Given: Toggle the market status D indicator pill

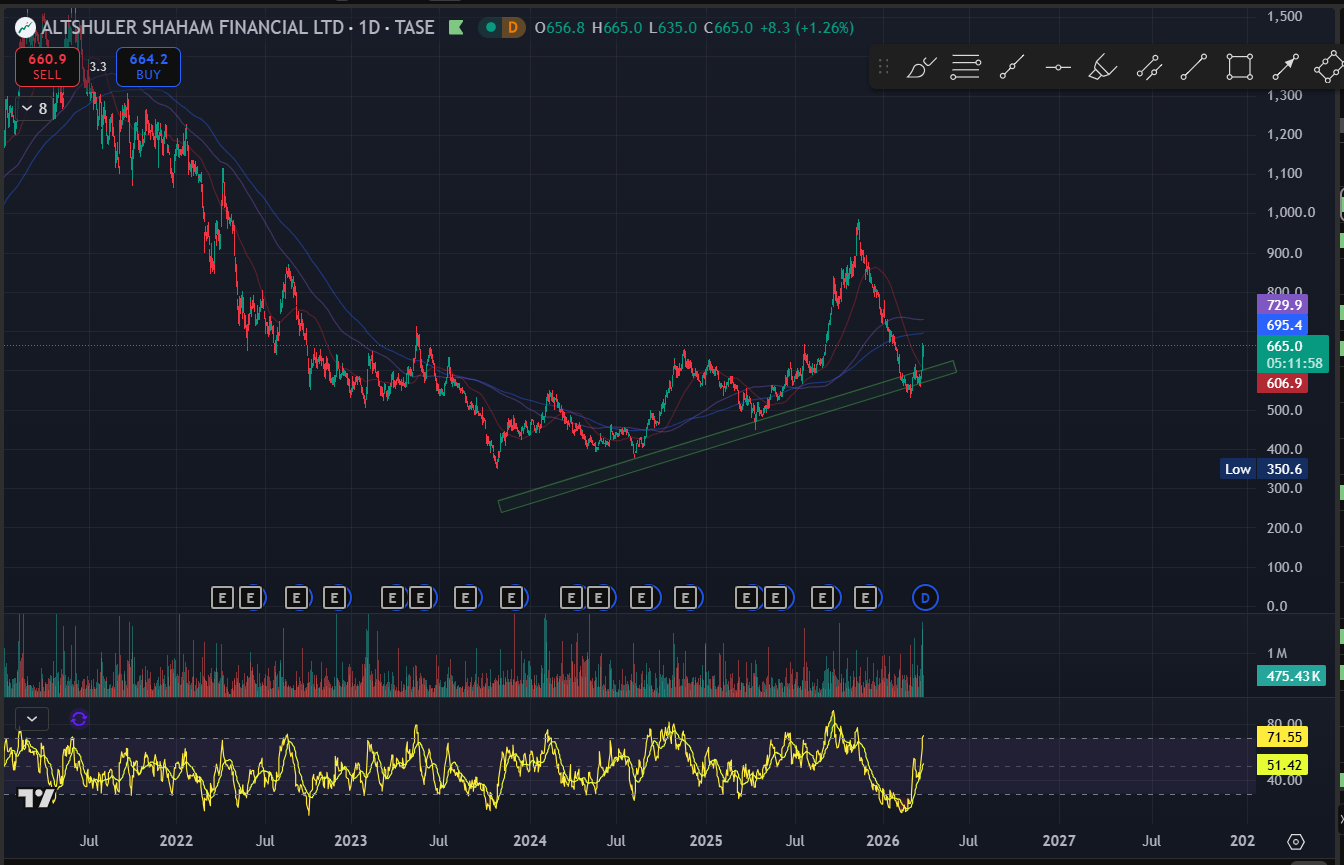Looking at the screenshot, I should click(502, 28).
